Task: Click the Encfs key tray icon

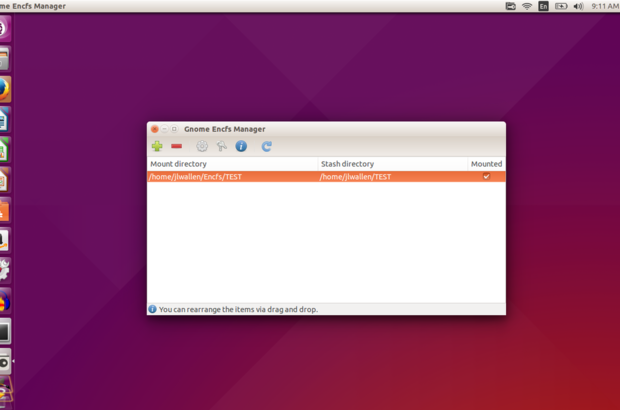Action: pos(510,6)
